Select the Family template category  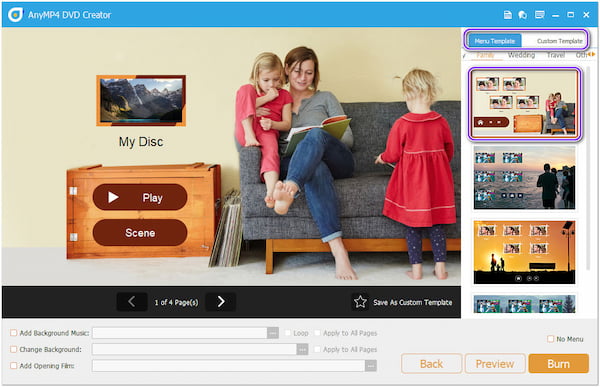pos(485,55)
